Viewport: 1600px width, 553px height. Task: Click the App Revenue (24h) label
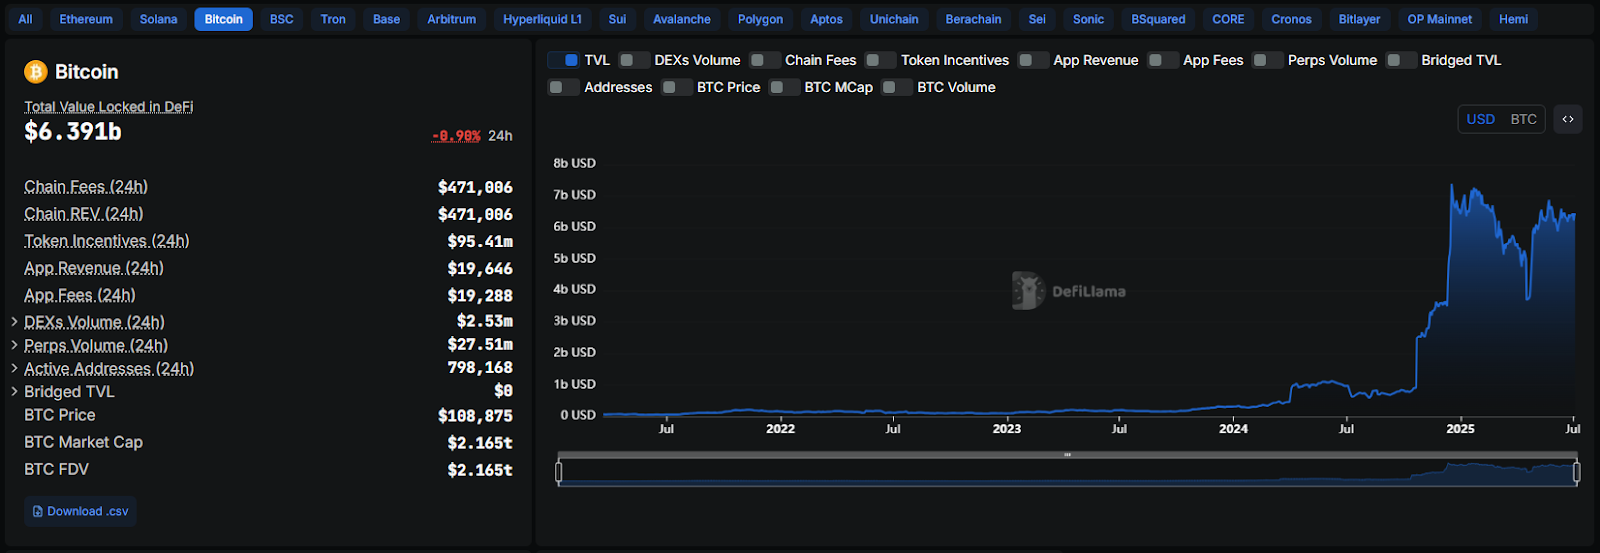click(x=94, y=268)
